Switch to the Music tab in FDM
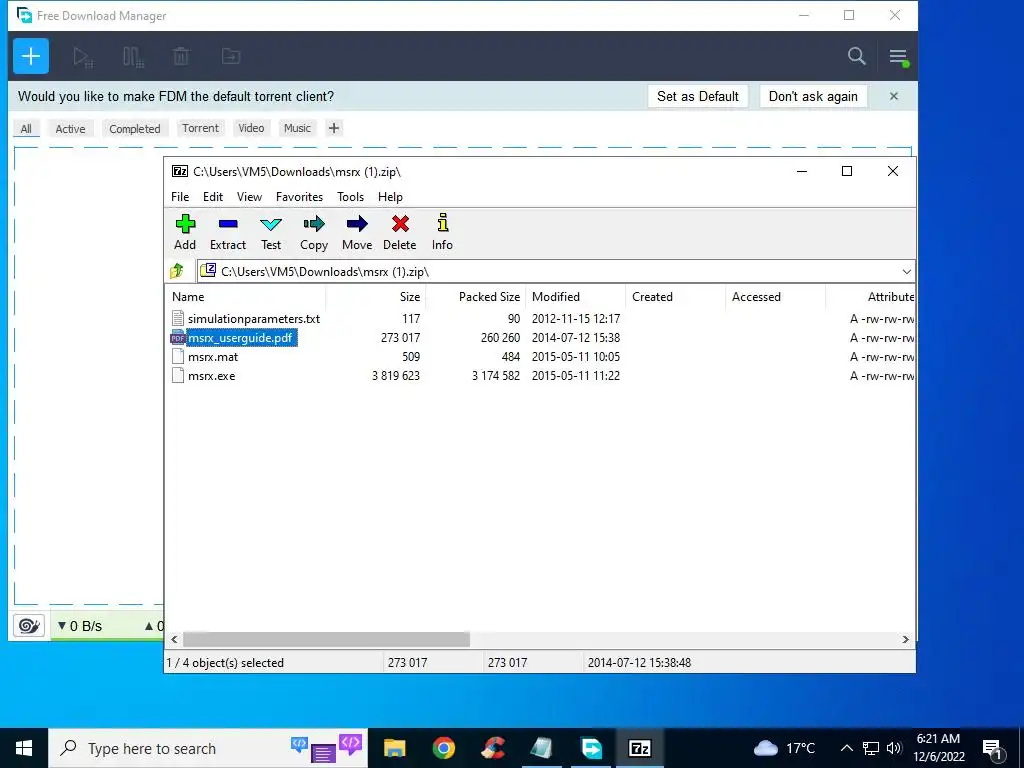The image size is (1024, 768). 297,128
